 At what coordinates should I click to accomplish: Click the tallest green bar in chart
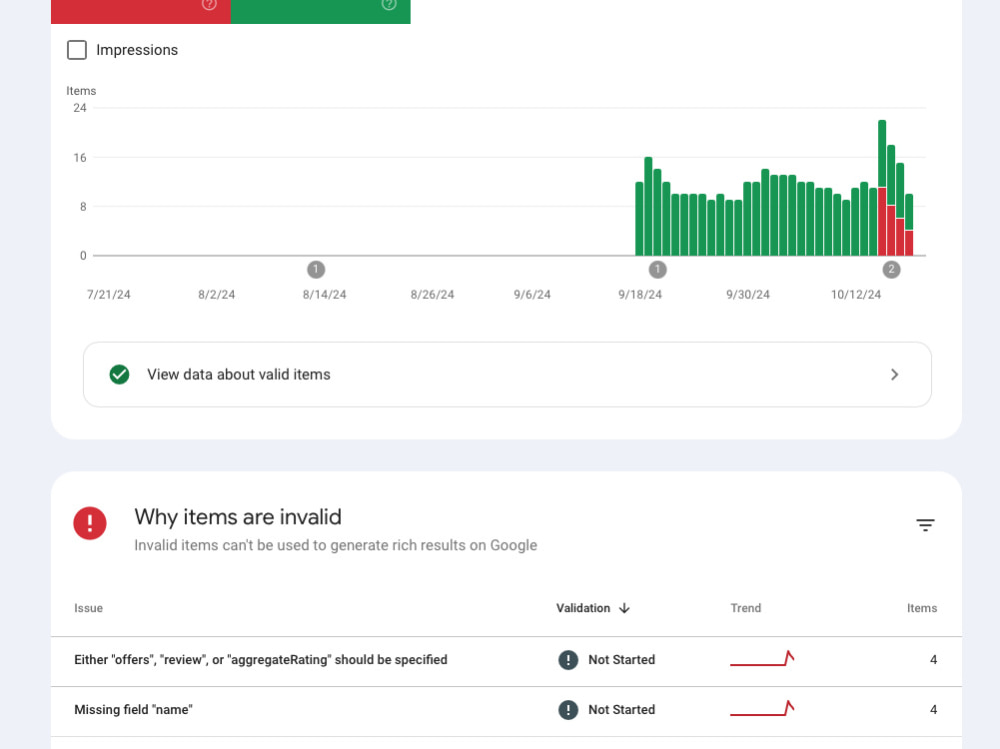pos(882,153)
